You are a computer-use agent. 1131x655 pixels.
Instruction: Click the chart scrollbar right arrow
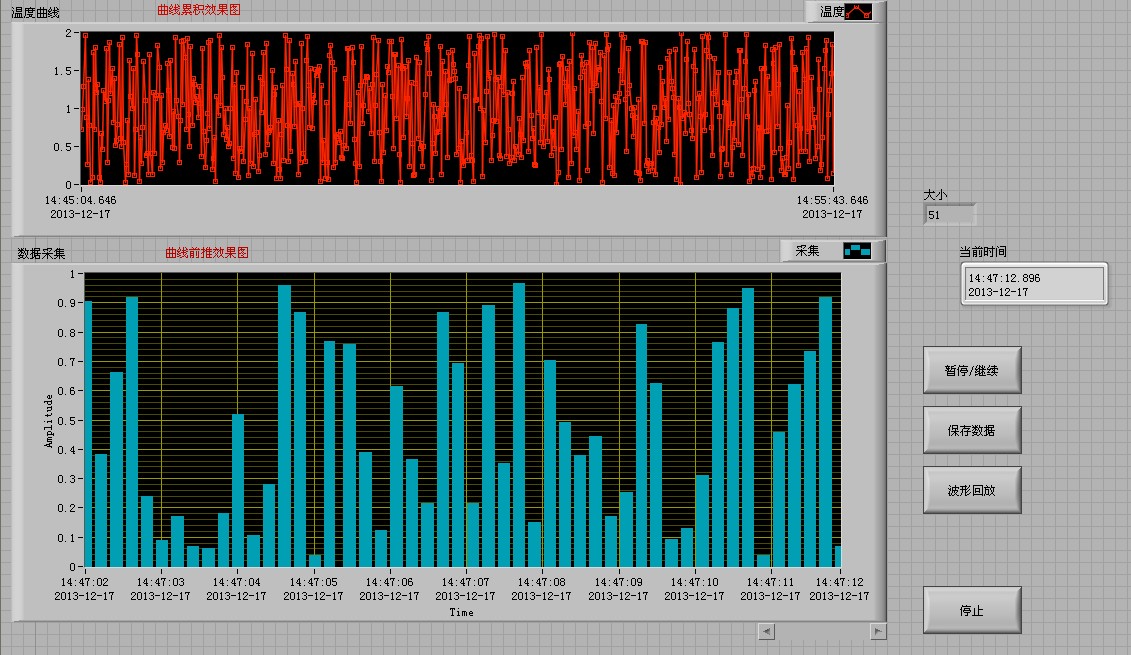tap(878, 631)
